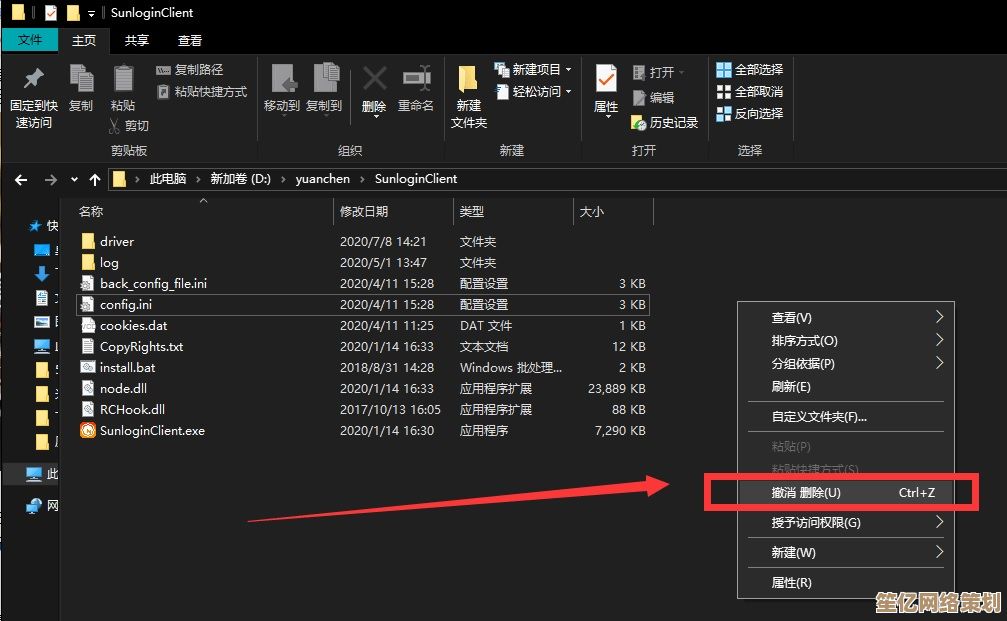Click the Open button in ribbon
Image resolution: width=1007 pixels, height=621 pixels.
click(658, 72)
